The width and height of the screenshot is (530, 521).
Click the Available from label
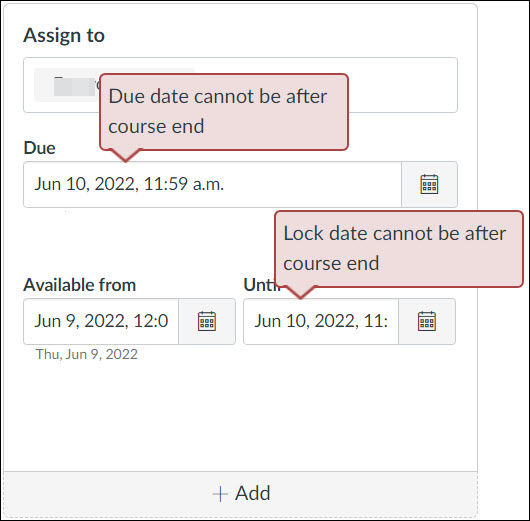click(79, 285)
